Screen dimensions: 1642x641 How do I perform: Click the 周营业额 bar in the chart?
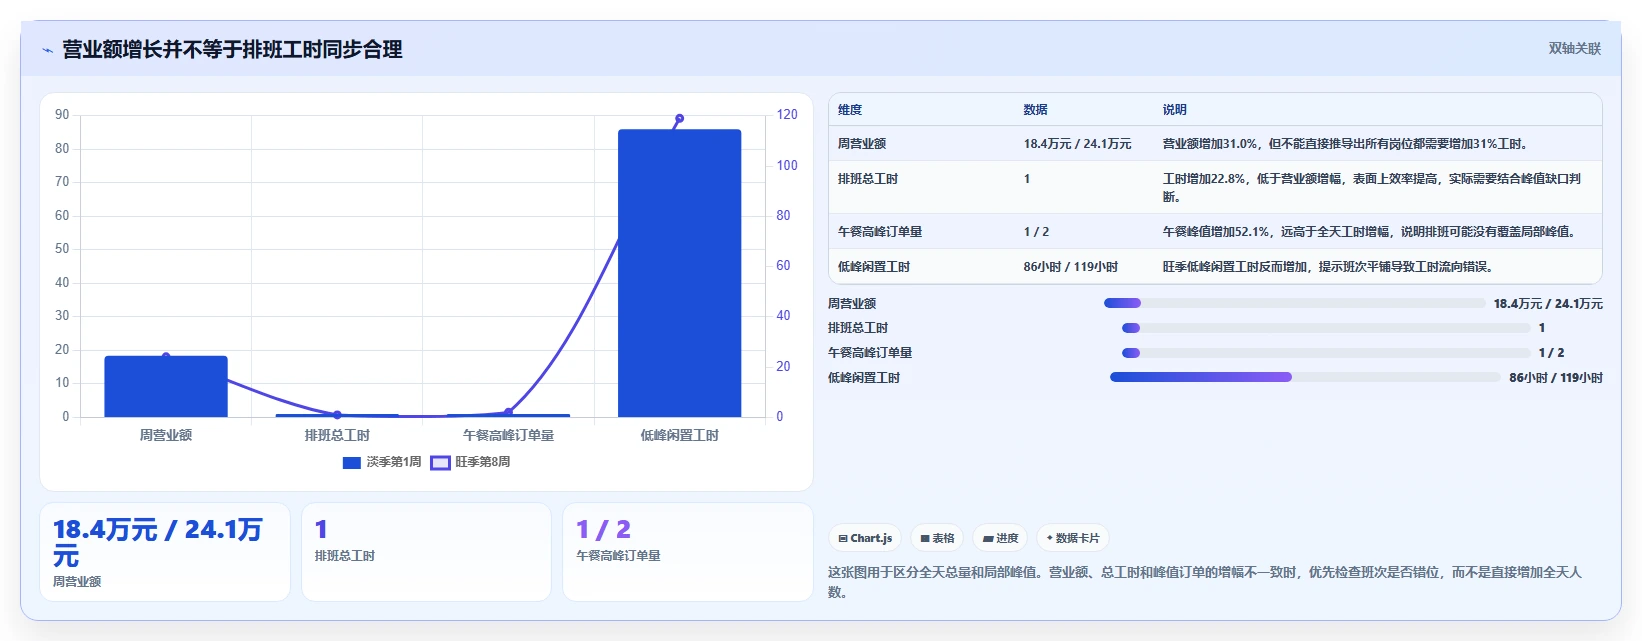click(x=166, y=386)
